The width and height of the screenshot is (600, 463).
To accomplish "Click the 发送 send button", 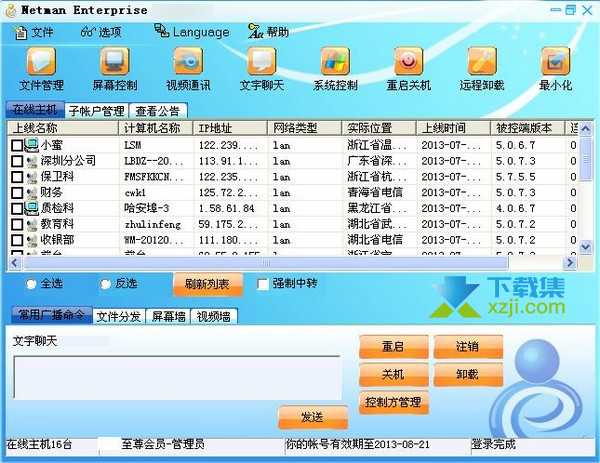I will pos(313,417).
